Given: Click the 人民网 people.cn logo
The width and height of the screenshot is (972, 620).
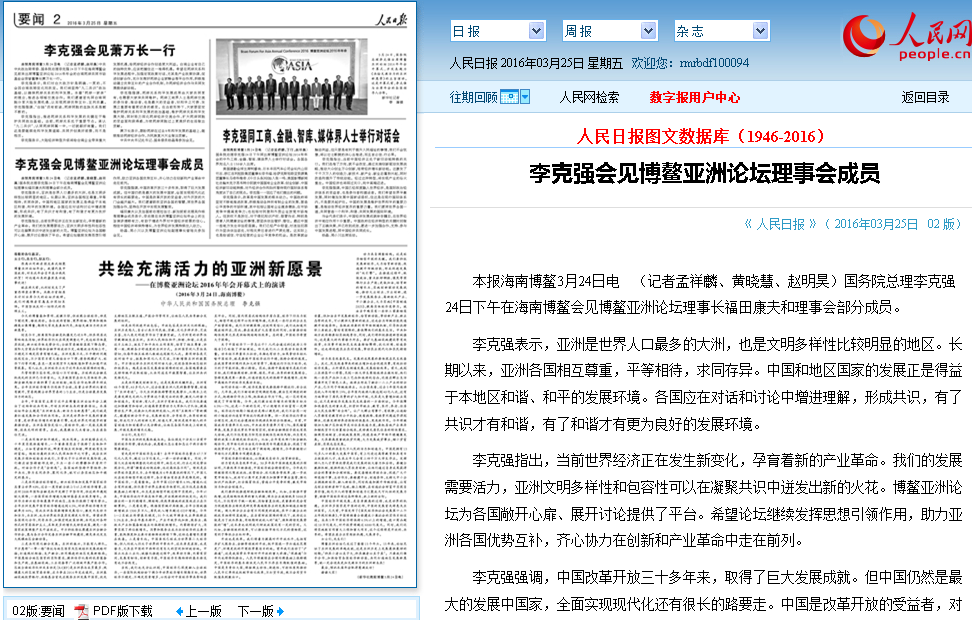Looking at the screenshot, I should (907, 37).
